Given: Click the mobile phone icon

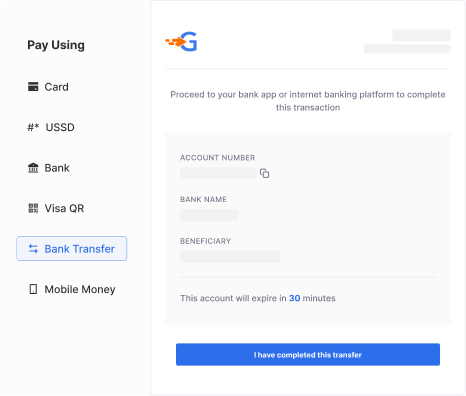Looking at the screenshot, I should coord(33,289).
